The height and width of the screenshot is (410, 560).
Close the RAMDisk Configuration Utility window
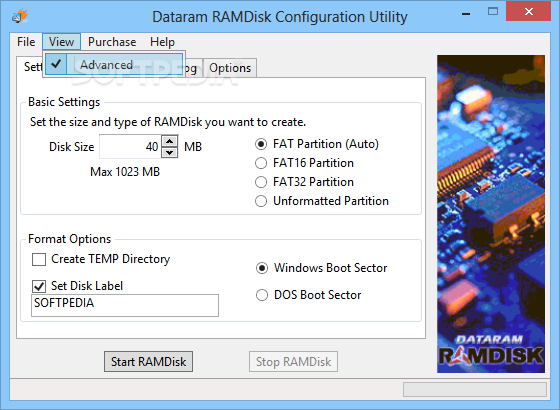(529, 11)
